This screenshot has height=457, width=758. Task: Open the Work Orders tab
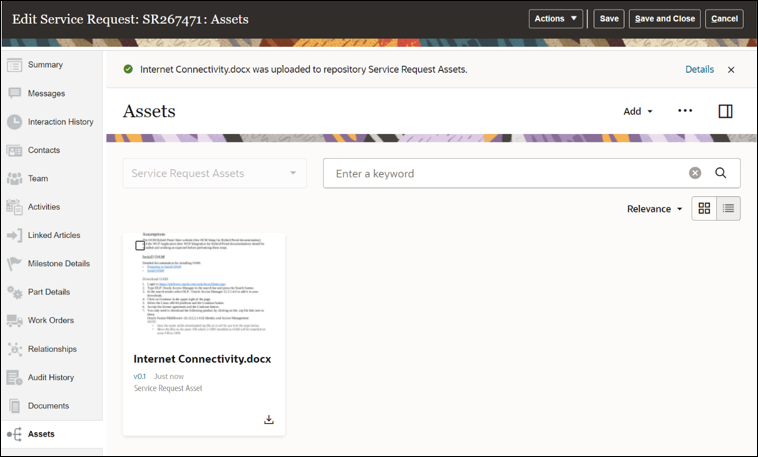51,321
